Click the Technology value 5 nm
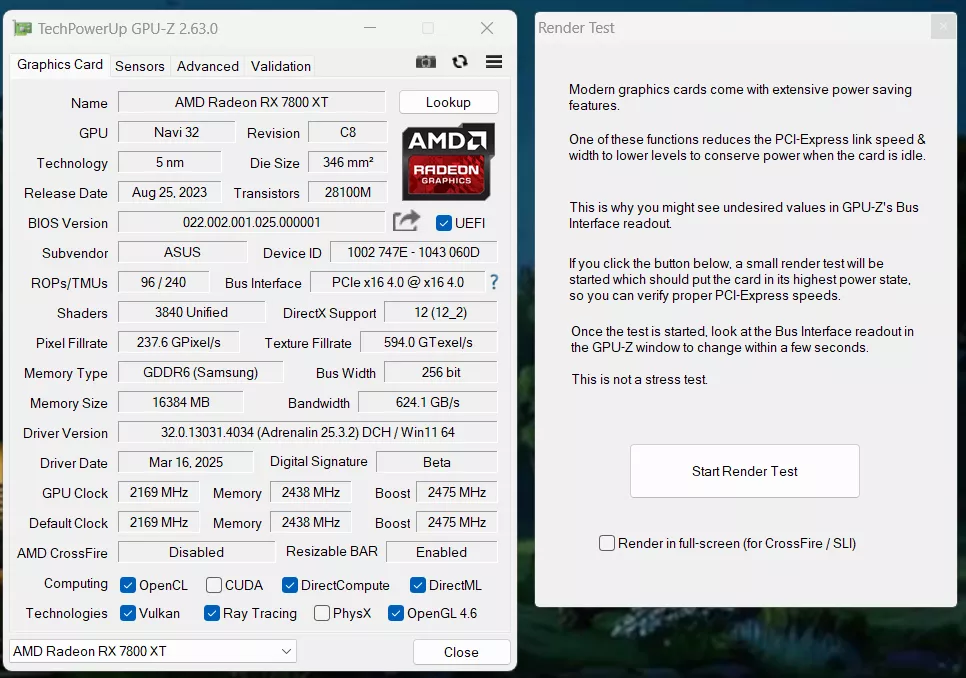 (169, 163)
